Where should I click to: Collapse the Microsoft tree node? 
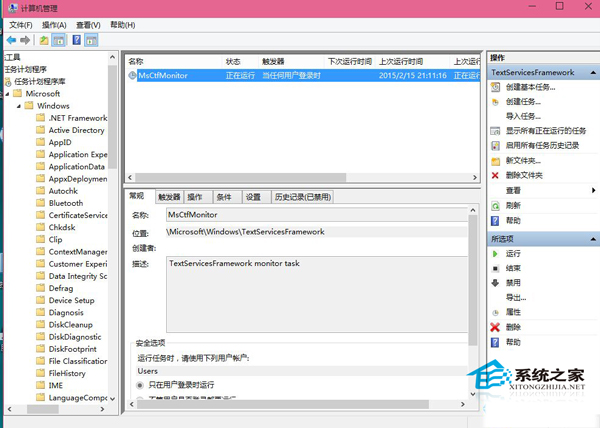point(7,94)
